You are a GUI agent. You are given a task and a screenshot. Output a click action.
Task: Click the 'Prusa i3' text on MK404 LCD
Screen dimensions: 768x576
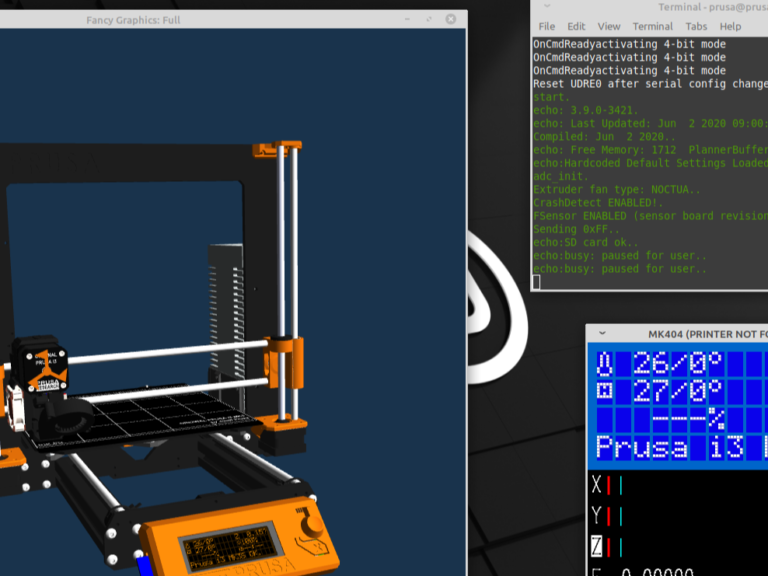click(670, 448)
